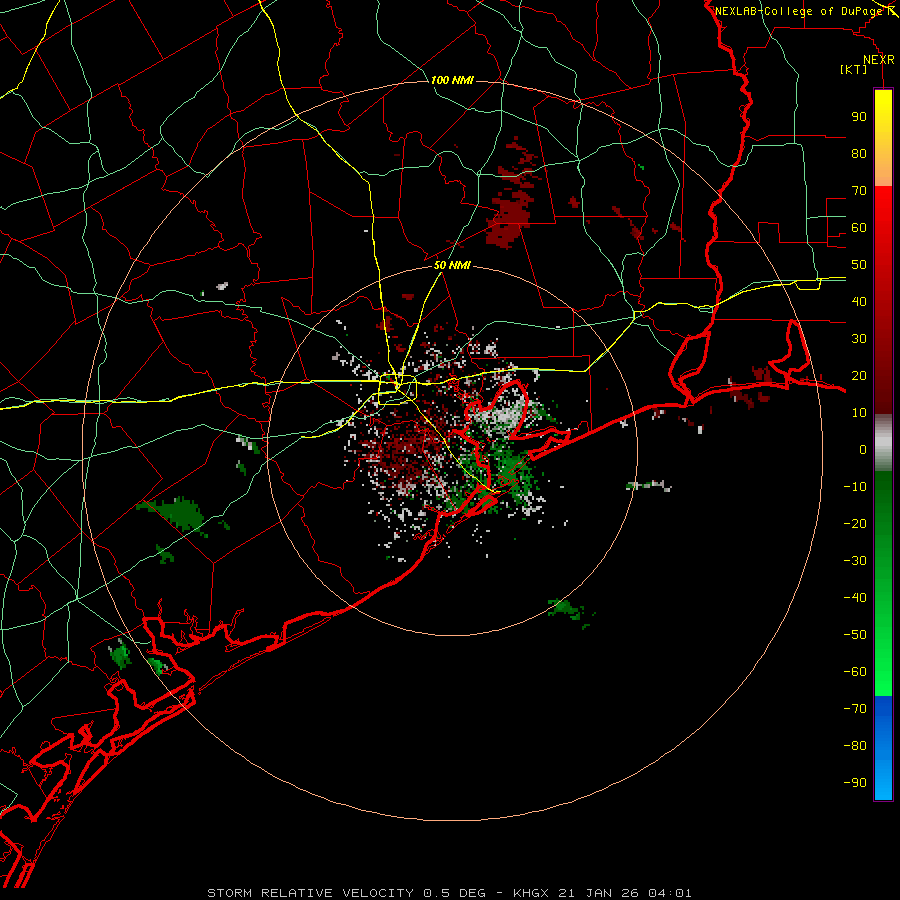Select the -50 tick label
Screen dimensions: 900x900
tap(855, 635)
